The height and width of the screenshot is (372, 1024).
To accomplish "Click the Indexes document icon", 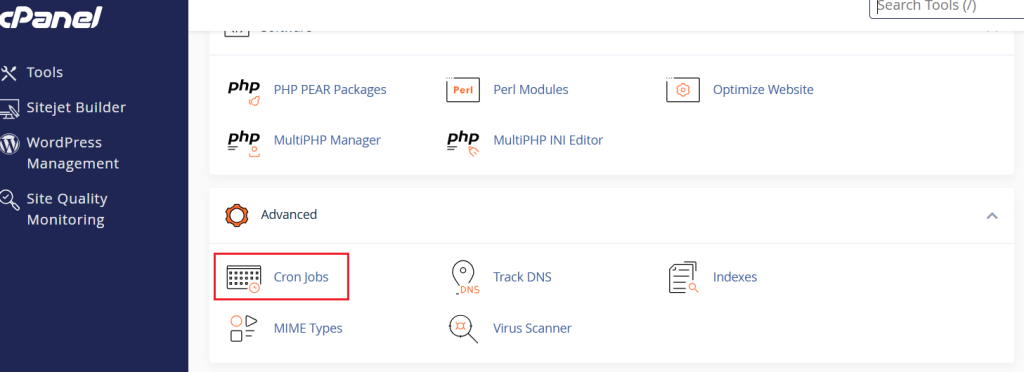I will [x=683, y=278].
